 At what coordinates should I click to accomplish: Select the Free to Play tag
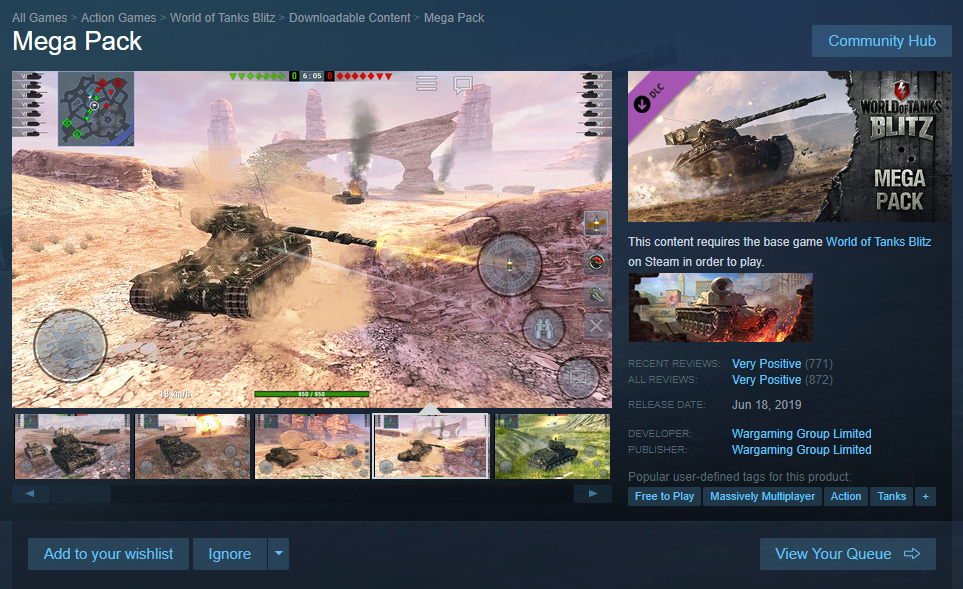click(664, 496)
